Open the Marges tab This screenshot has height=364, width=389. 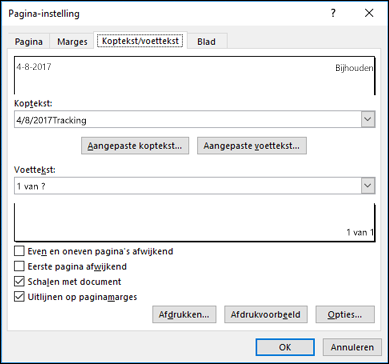(x=72, y=42)
